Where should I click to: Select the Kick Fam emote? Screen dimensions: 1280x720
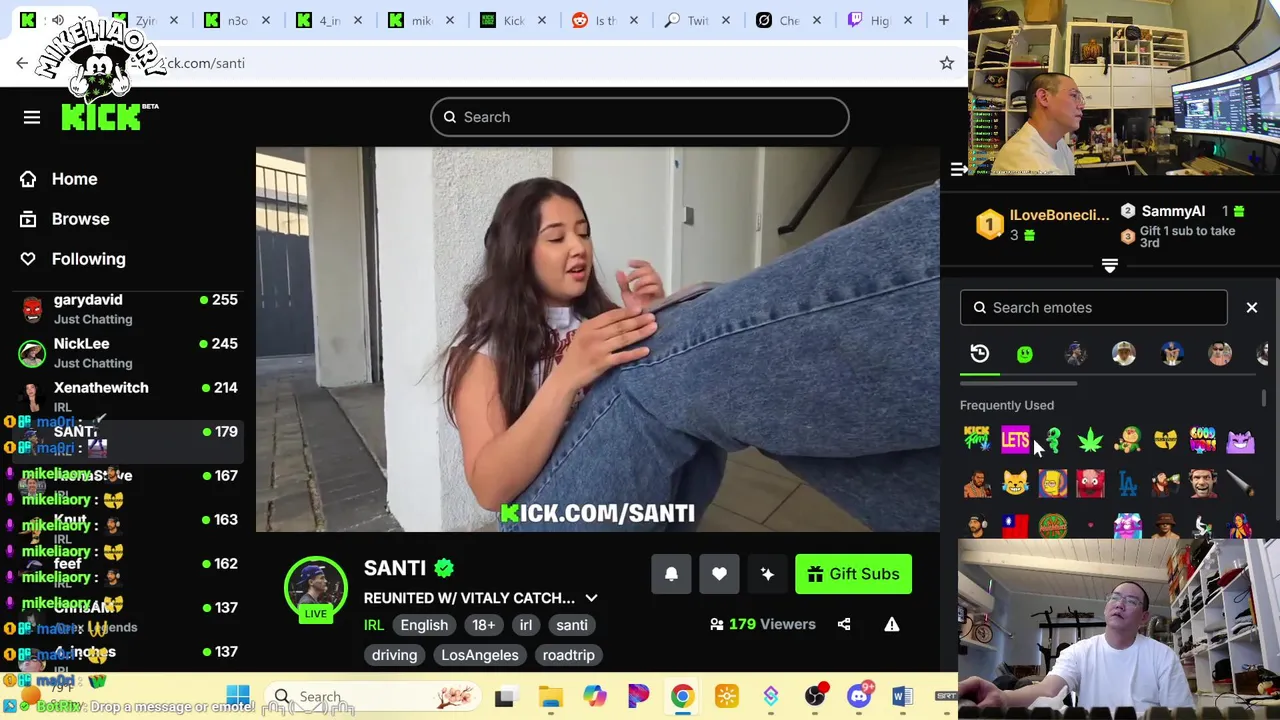point(977,440)
